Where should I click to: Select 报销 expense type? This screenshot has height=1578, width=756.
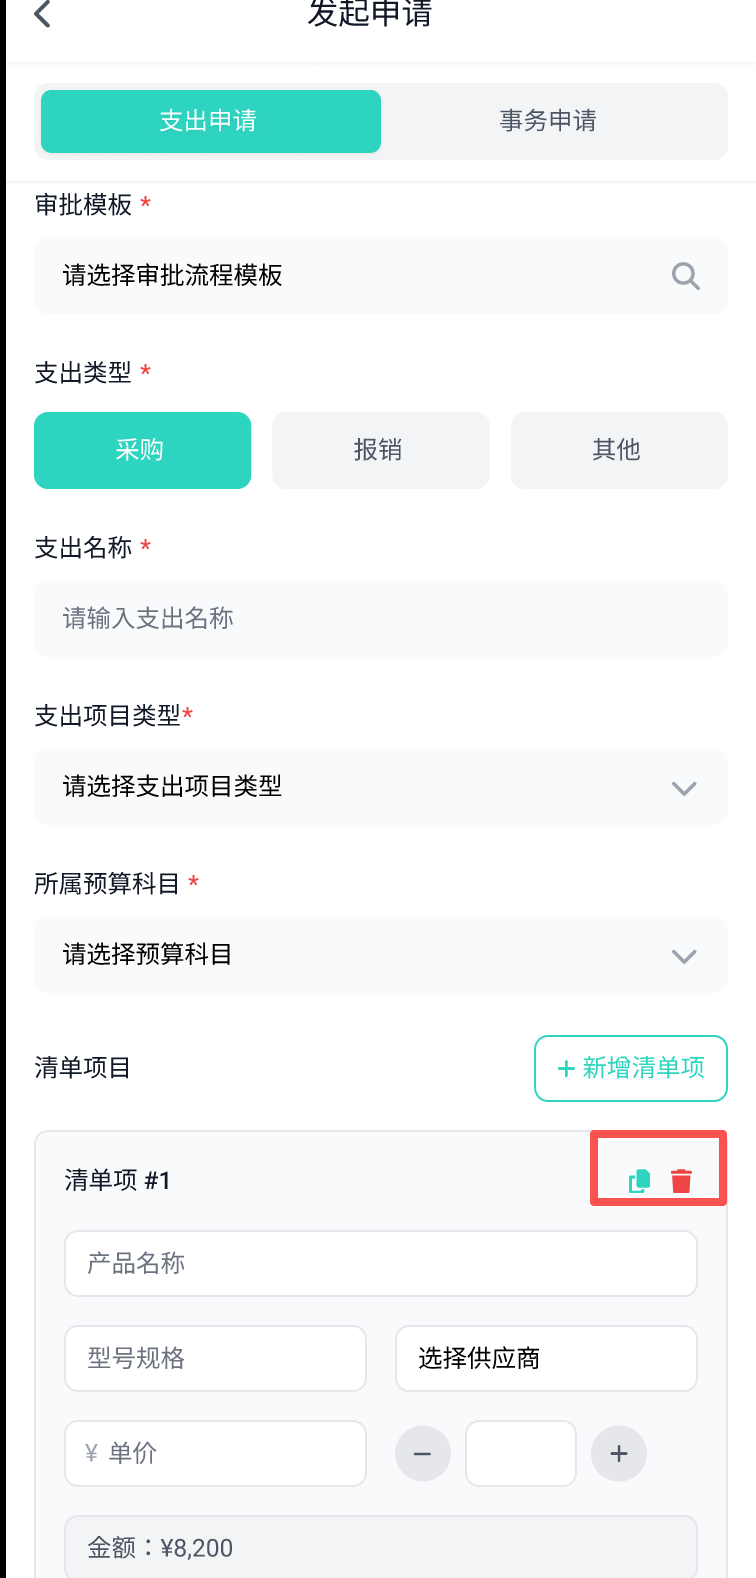pyautogui.click(x=380, y=450)
